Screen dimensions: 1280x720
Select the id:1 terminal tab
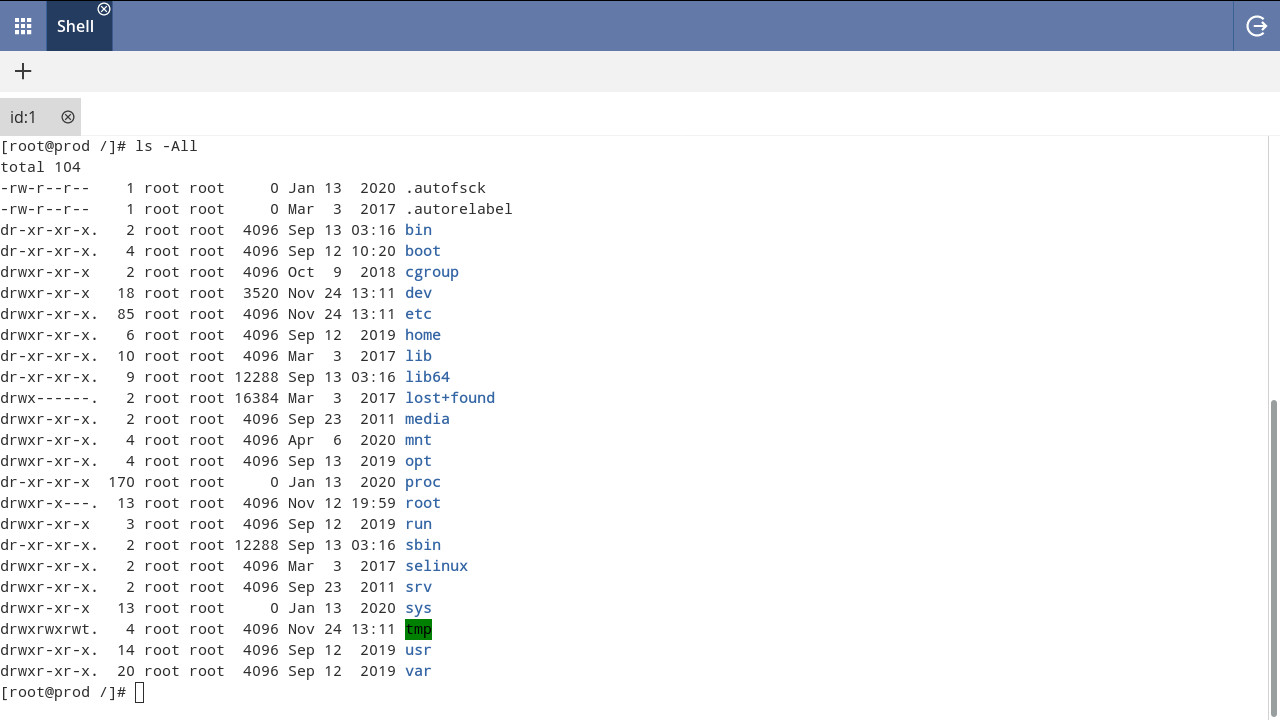[x=22, y=117]
